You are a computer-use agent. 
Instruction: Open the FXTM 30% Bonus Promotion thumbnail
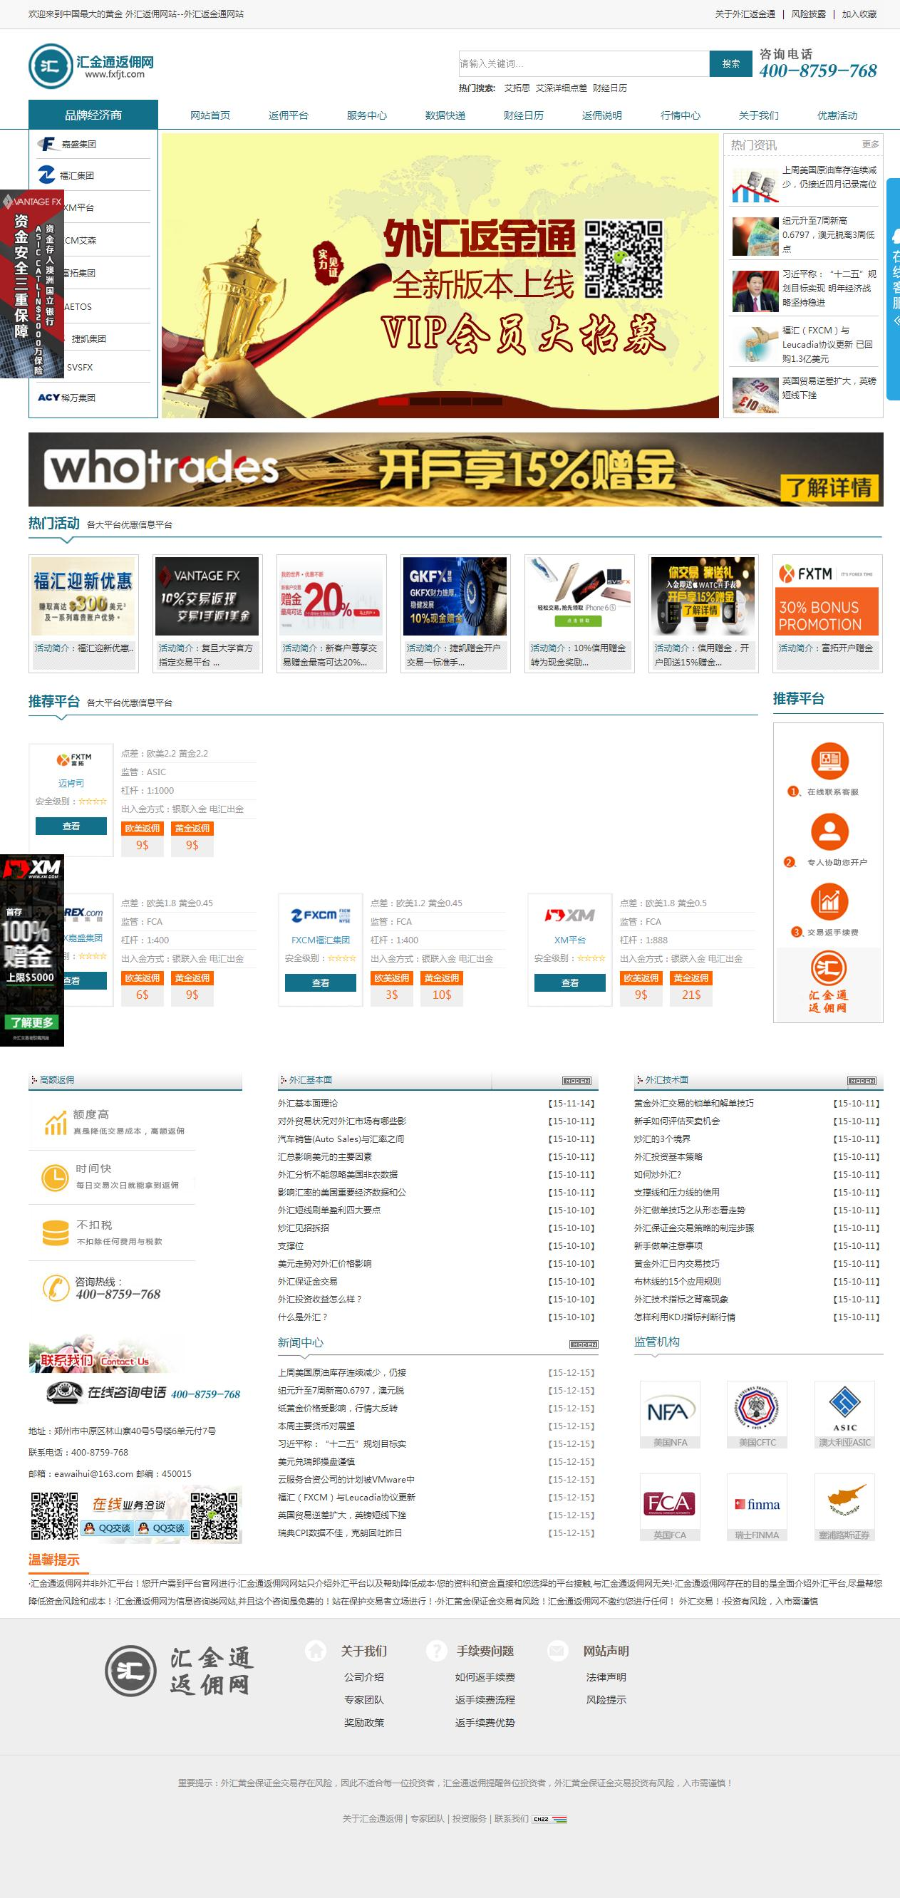(x=827, y=596)
